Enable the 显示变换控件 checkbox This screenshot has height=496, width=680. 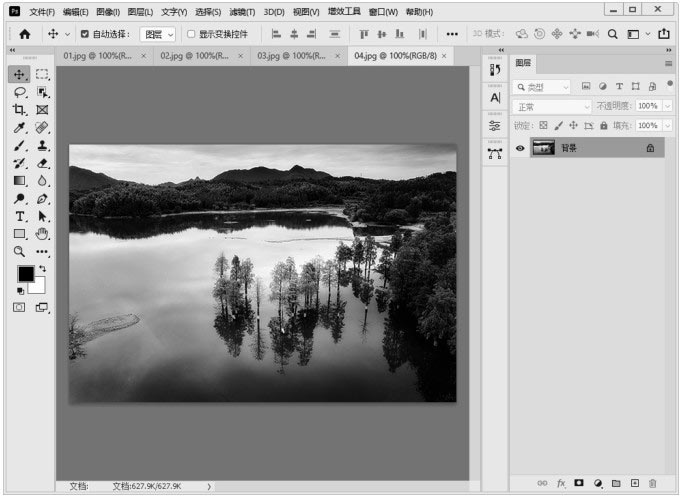(191, 33)
